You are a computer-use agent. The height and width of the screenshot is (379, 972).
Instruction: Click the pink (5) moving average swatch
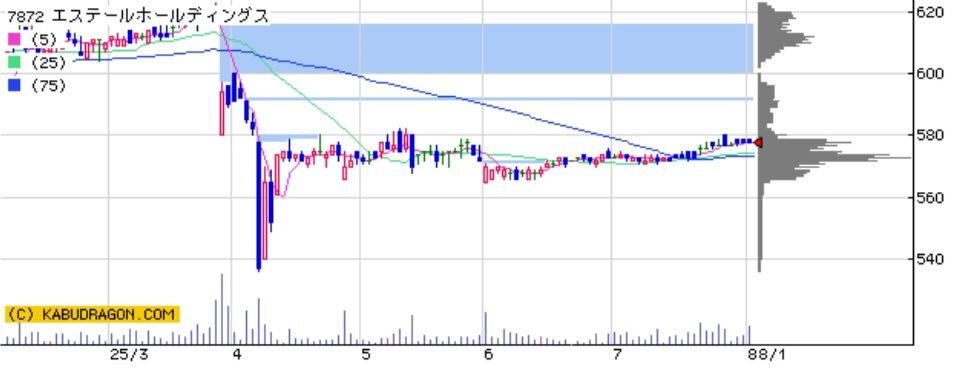click(x=14, y=40)
